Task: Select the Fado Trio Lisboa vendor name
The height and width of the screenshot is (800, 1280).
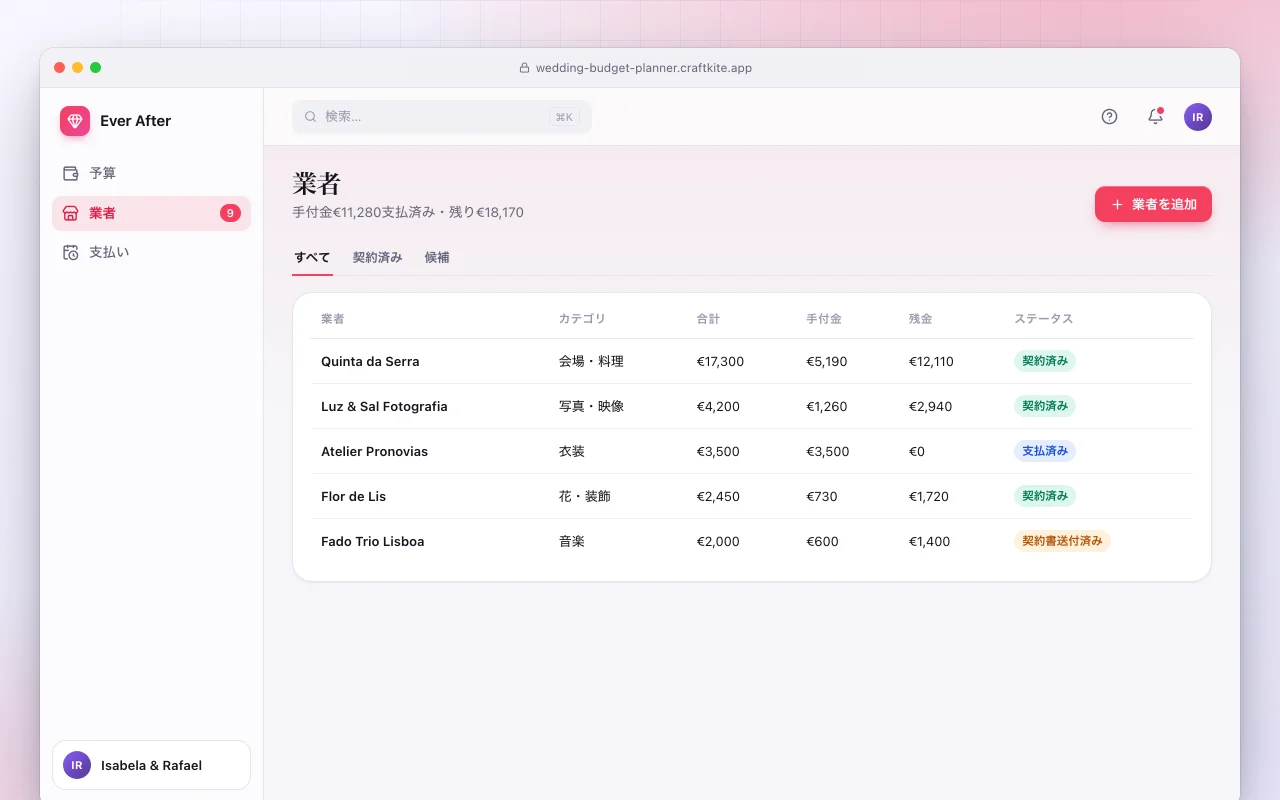Action: pos(372,542)
